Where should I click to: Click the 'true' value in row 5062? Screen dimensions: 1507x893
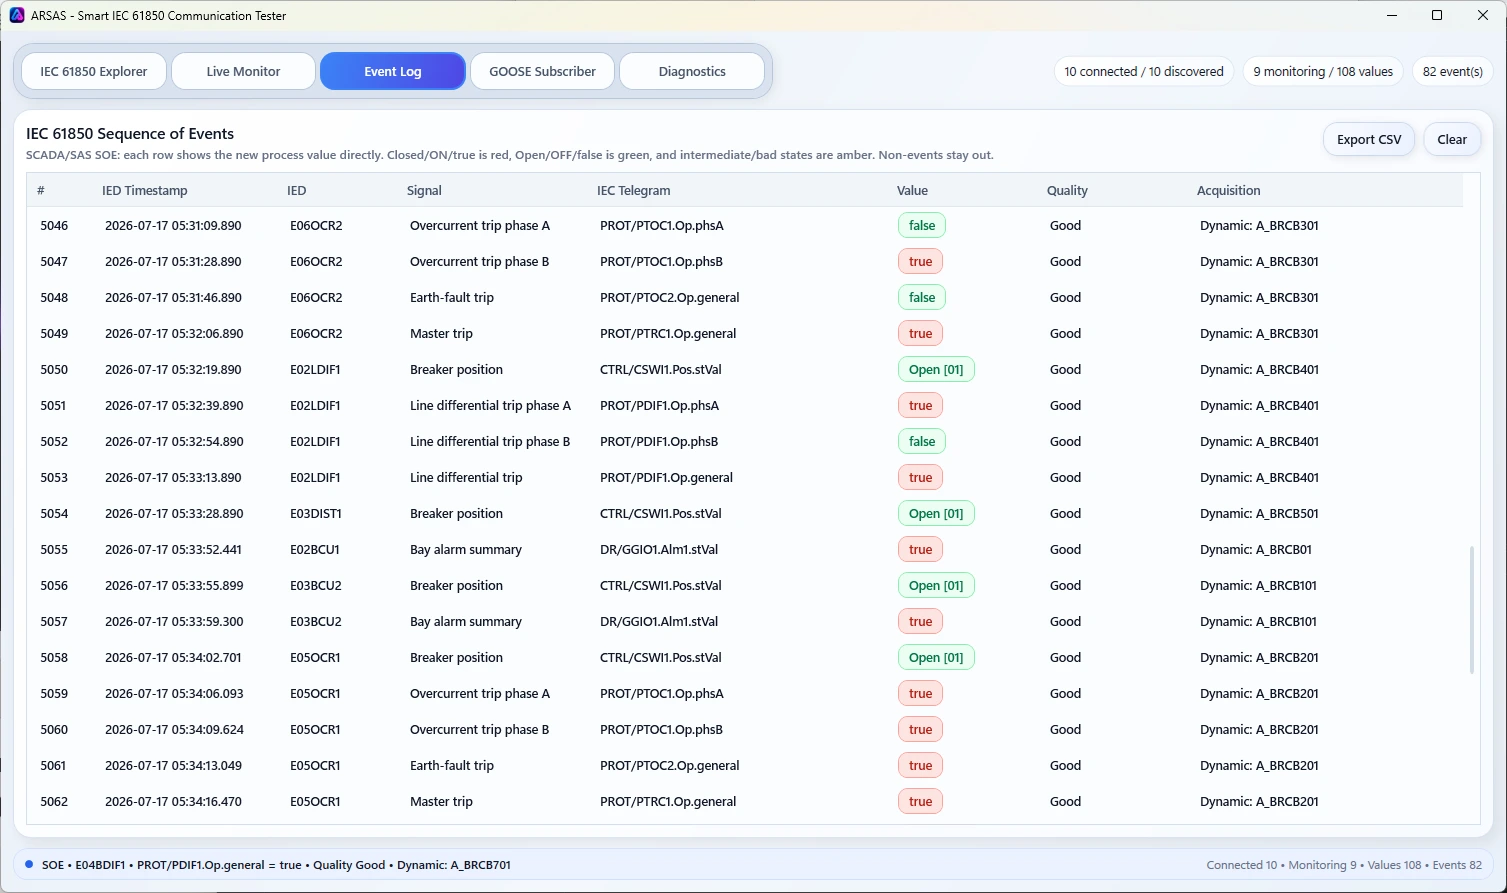pyautogui.click(x=921, y=801)
